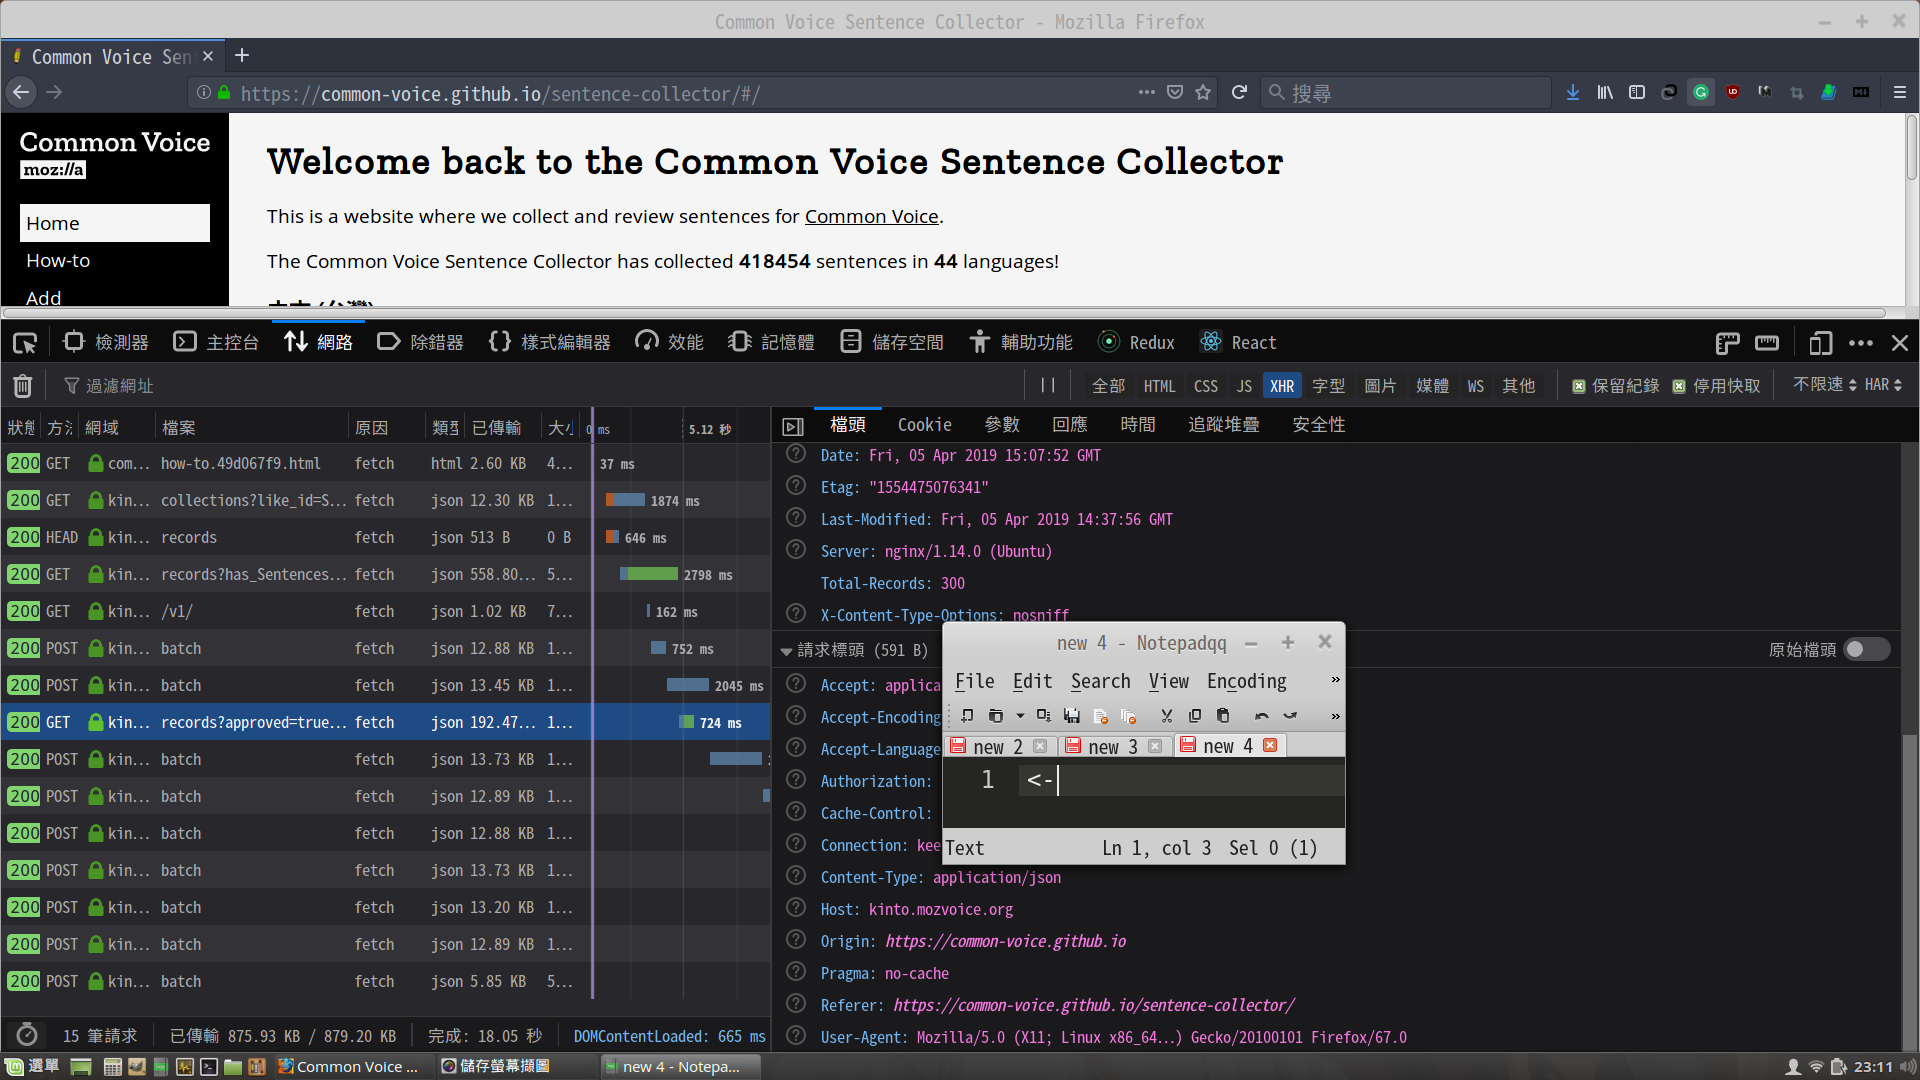Open Notepadqq open-file dropdown arrow
This screenshot has height=1080, width=1920.
click(x=1020, y=716)
